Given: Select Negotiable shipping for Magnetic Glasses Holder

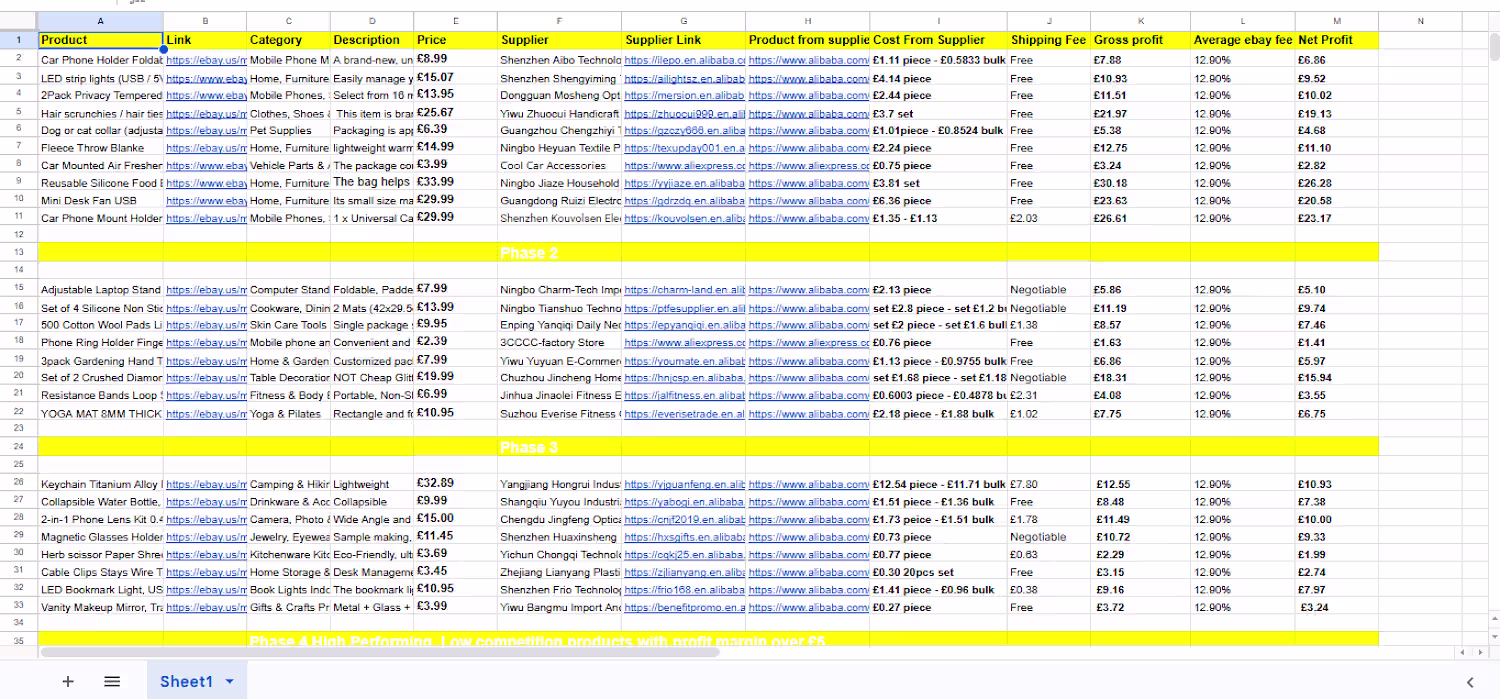Looking at the screenshot, I should tap(1050, 537).
